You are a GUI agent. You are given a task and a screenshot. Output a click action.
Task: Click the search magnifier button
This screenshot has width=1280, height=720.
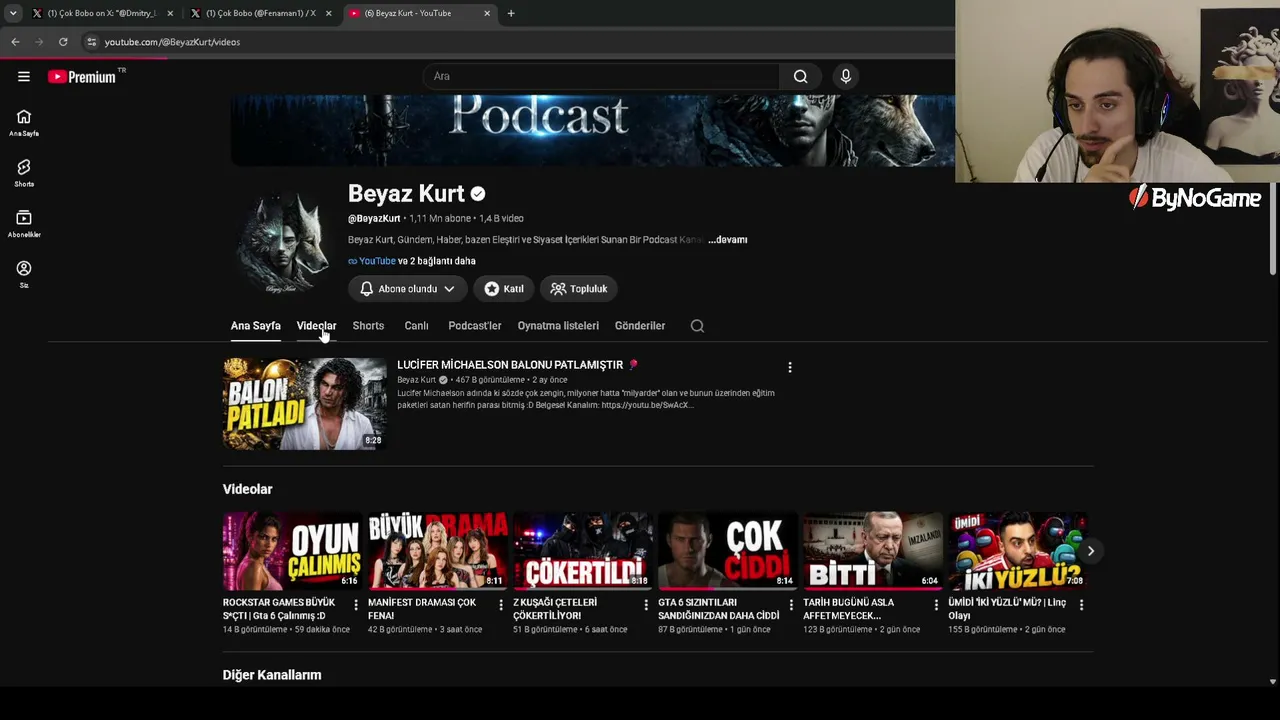click(x=800, y=76)
